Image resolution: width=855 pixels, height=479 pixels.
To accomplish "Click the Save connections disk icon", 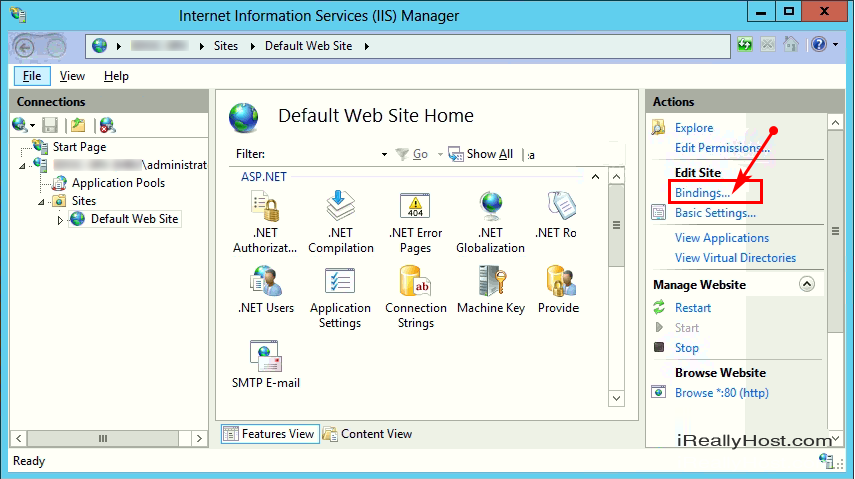I will [50, 125].
